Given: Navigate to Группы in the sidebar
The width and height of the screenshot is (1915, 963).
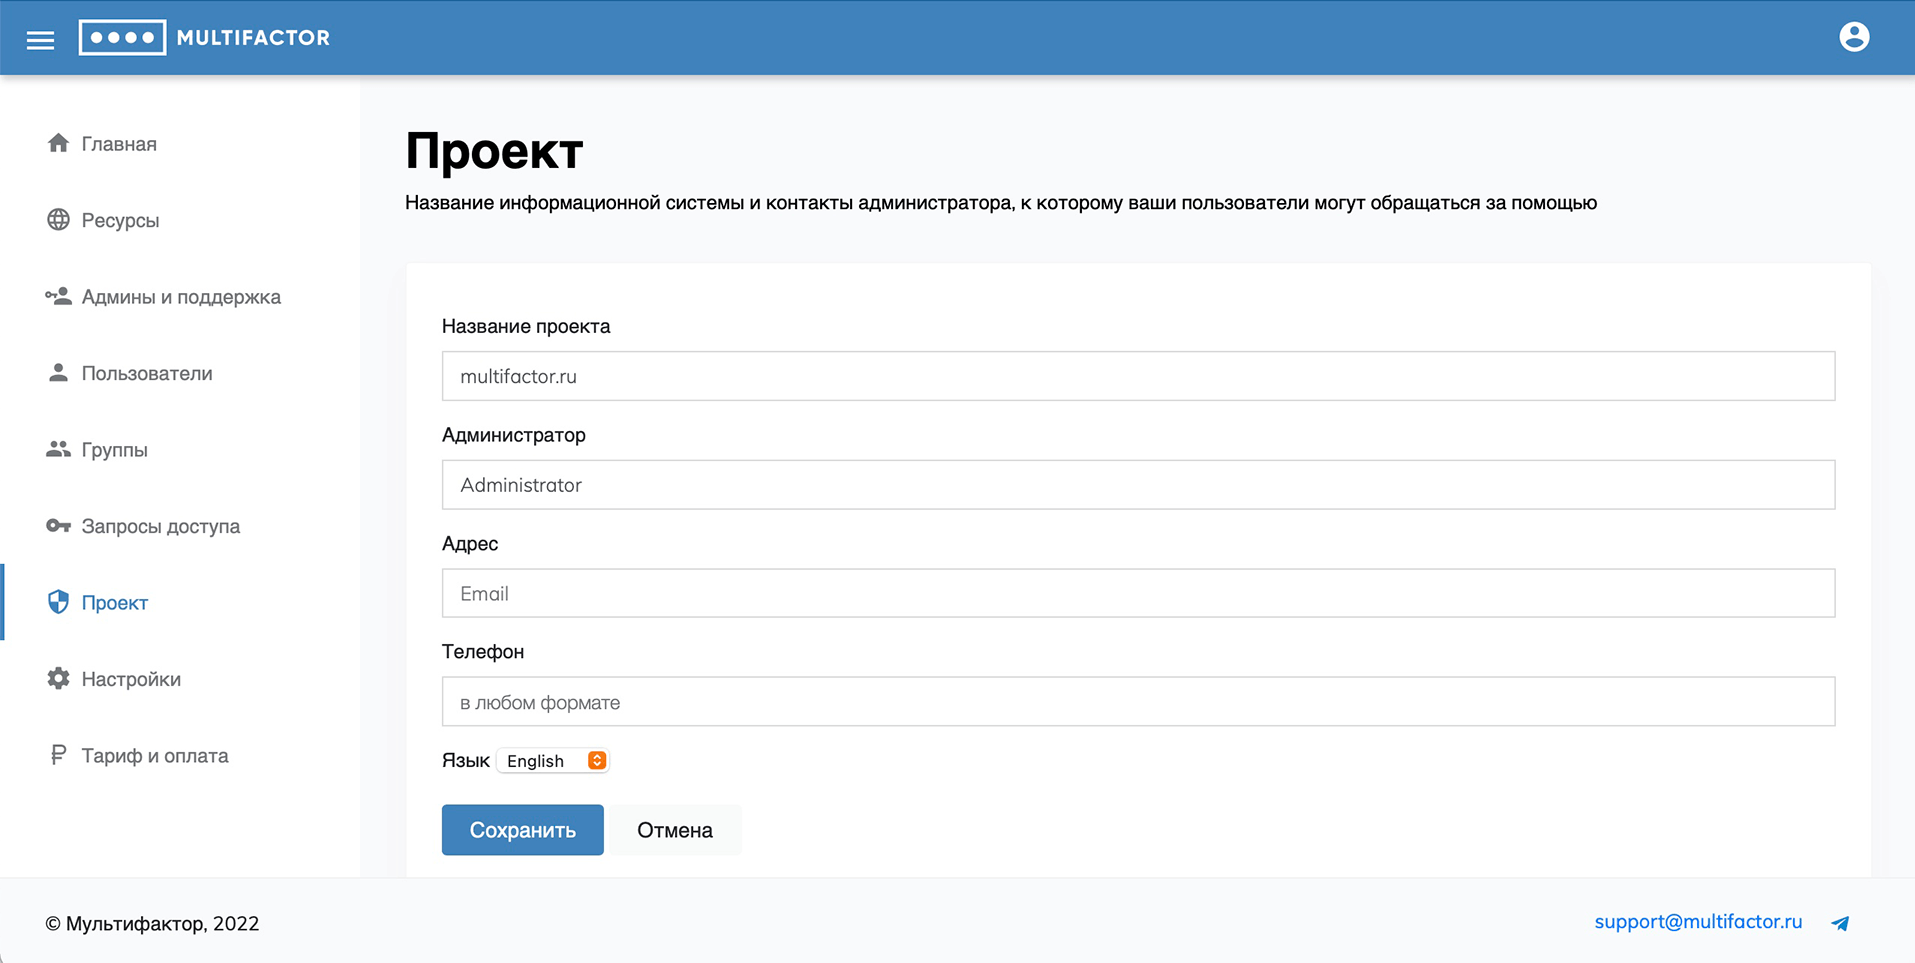Looking at the screenshot, I should click(114, 450).
